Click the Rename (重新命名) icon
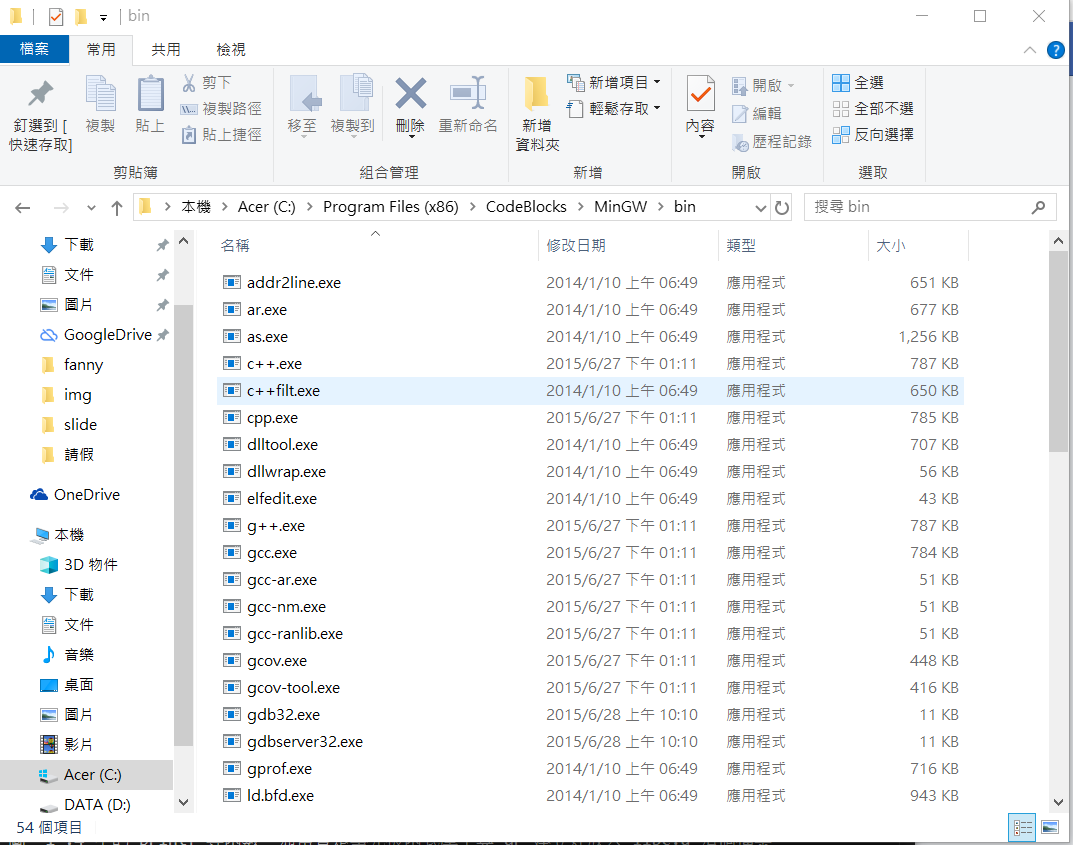Viewport: 1073px width, 845px height. pyautogui.click(x=468, y=96)
